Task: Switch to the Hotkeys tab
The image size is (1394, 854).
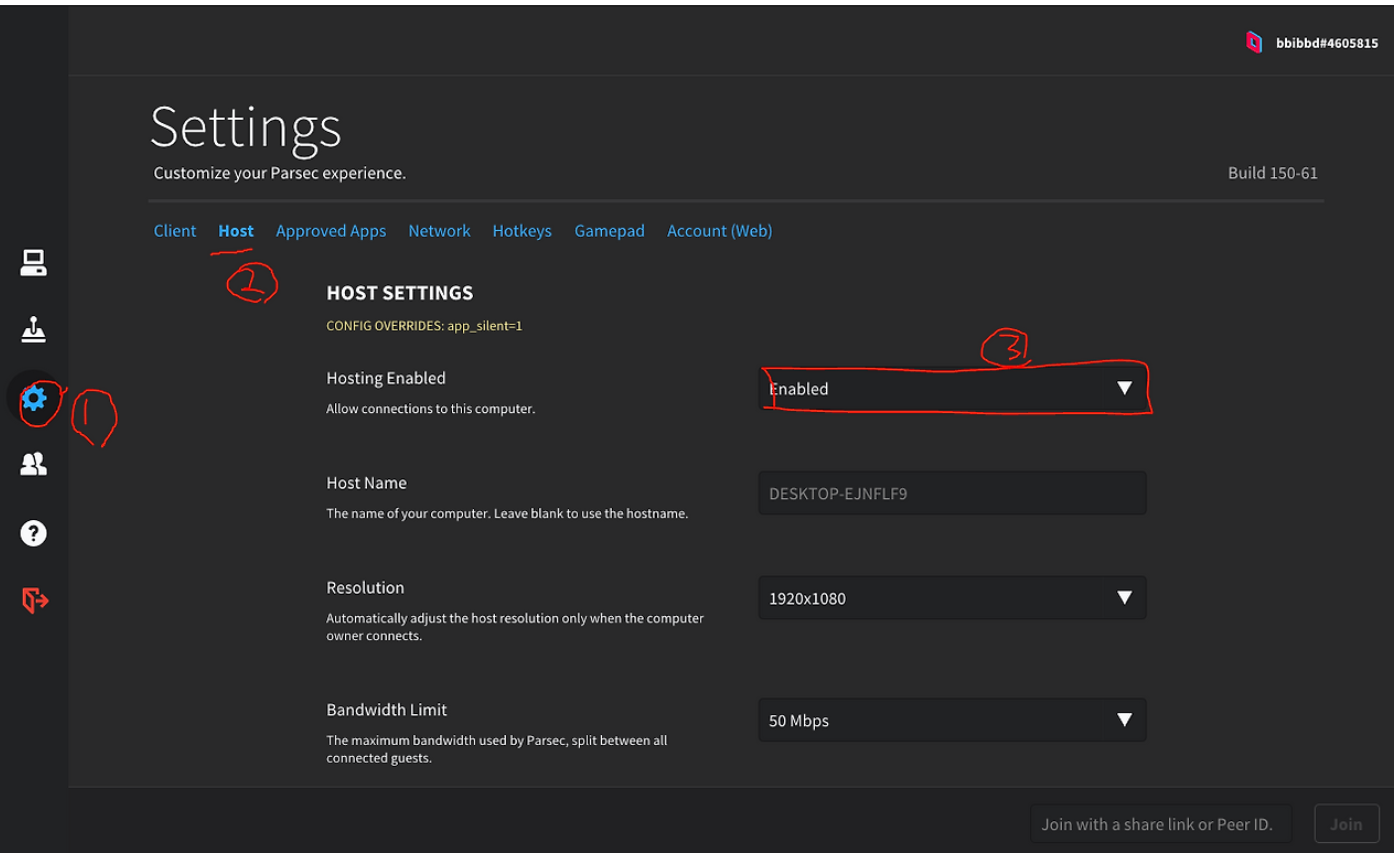Action: (522, 231)
